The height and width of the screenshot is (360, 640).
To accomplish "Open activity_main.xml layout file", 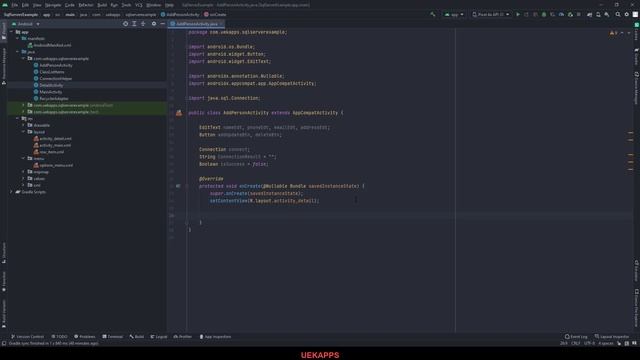I will [x=55, y=145].
